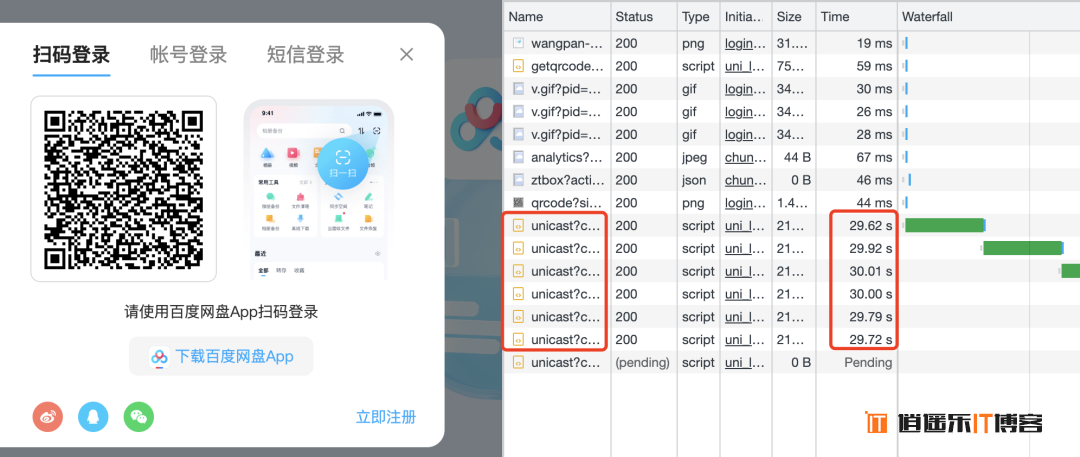Select the pending unicast request row
The image size is (1080, 457).
566,362
